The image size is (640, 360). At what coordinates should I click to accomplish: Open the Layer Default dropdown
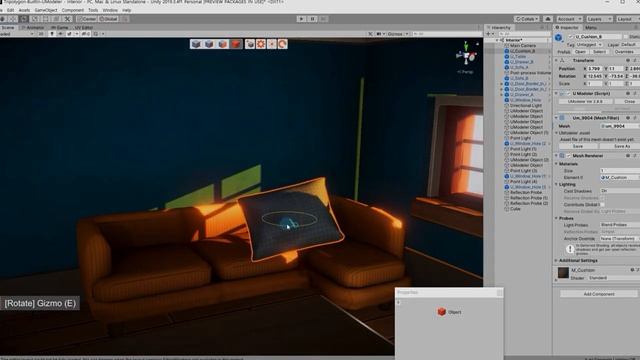click(x=630, y=44)
